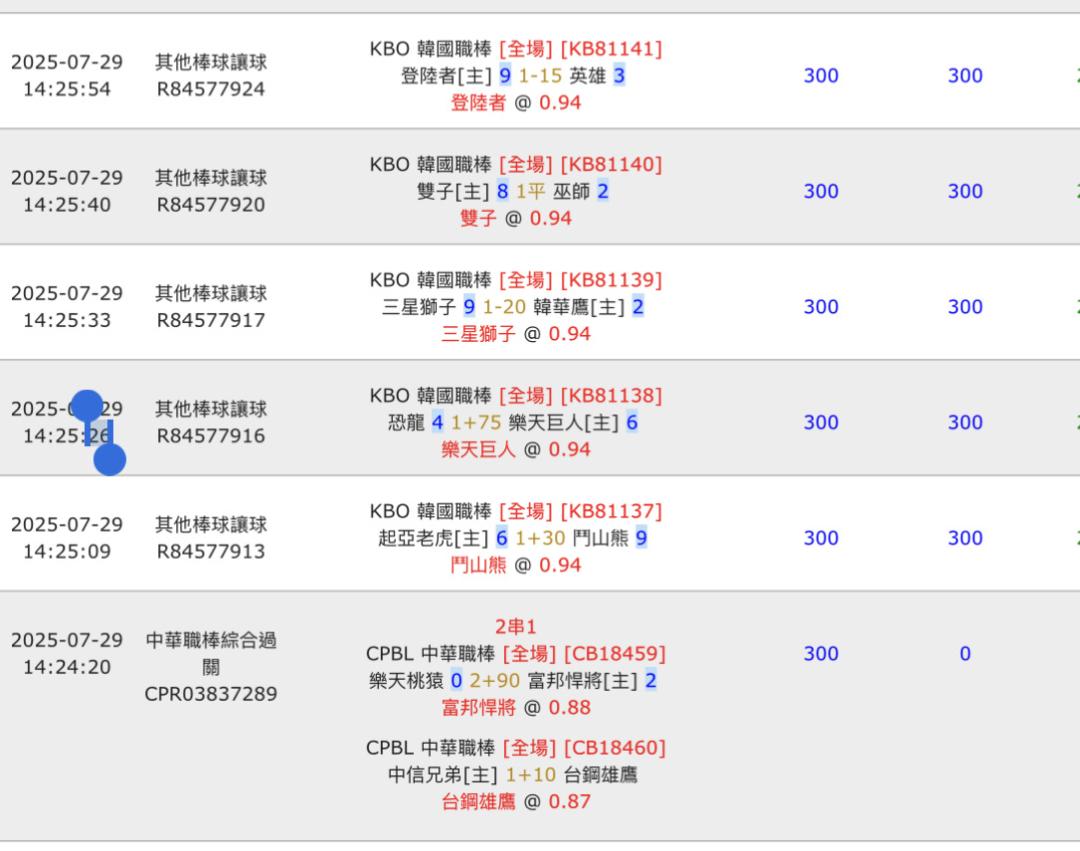This screenshot has width=1080, height=851.
Task: Tap the upper blue text selection handle
Action: pyautogui.click(x=87, y=406)
